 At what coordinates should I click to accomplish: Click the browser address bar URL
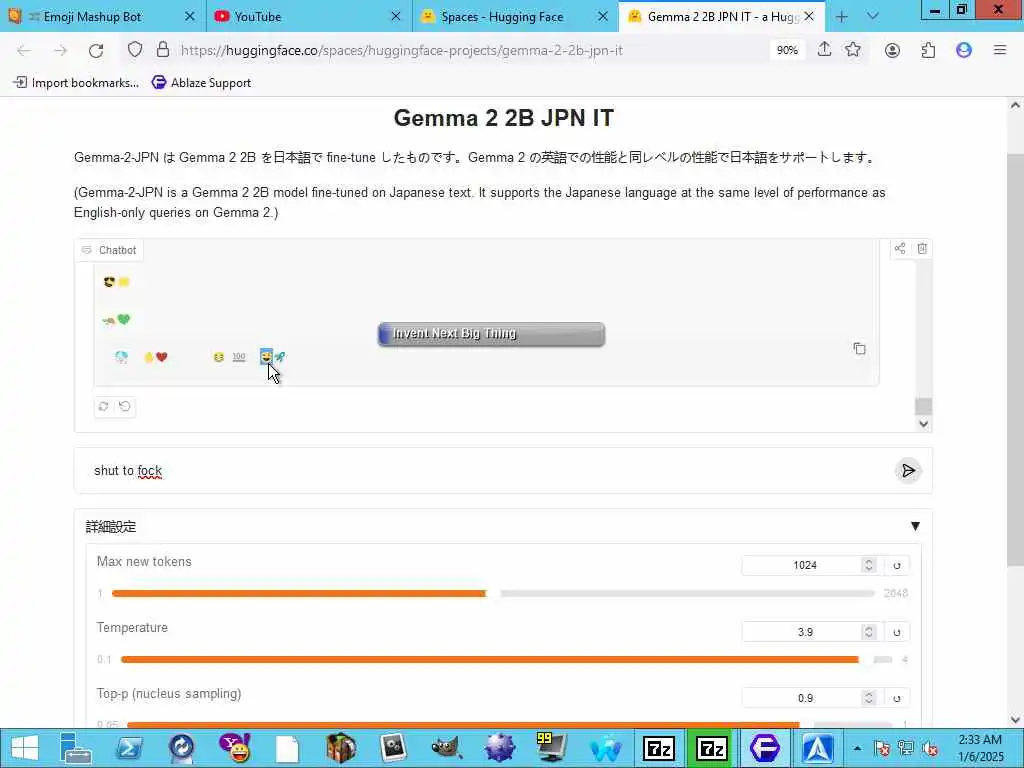pyautogui.click(x=402, y=50)
